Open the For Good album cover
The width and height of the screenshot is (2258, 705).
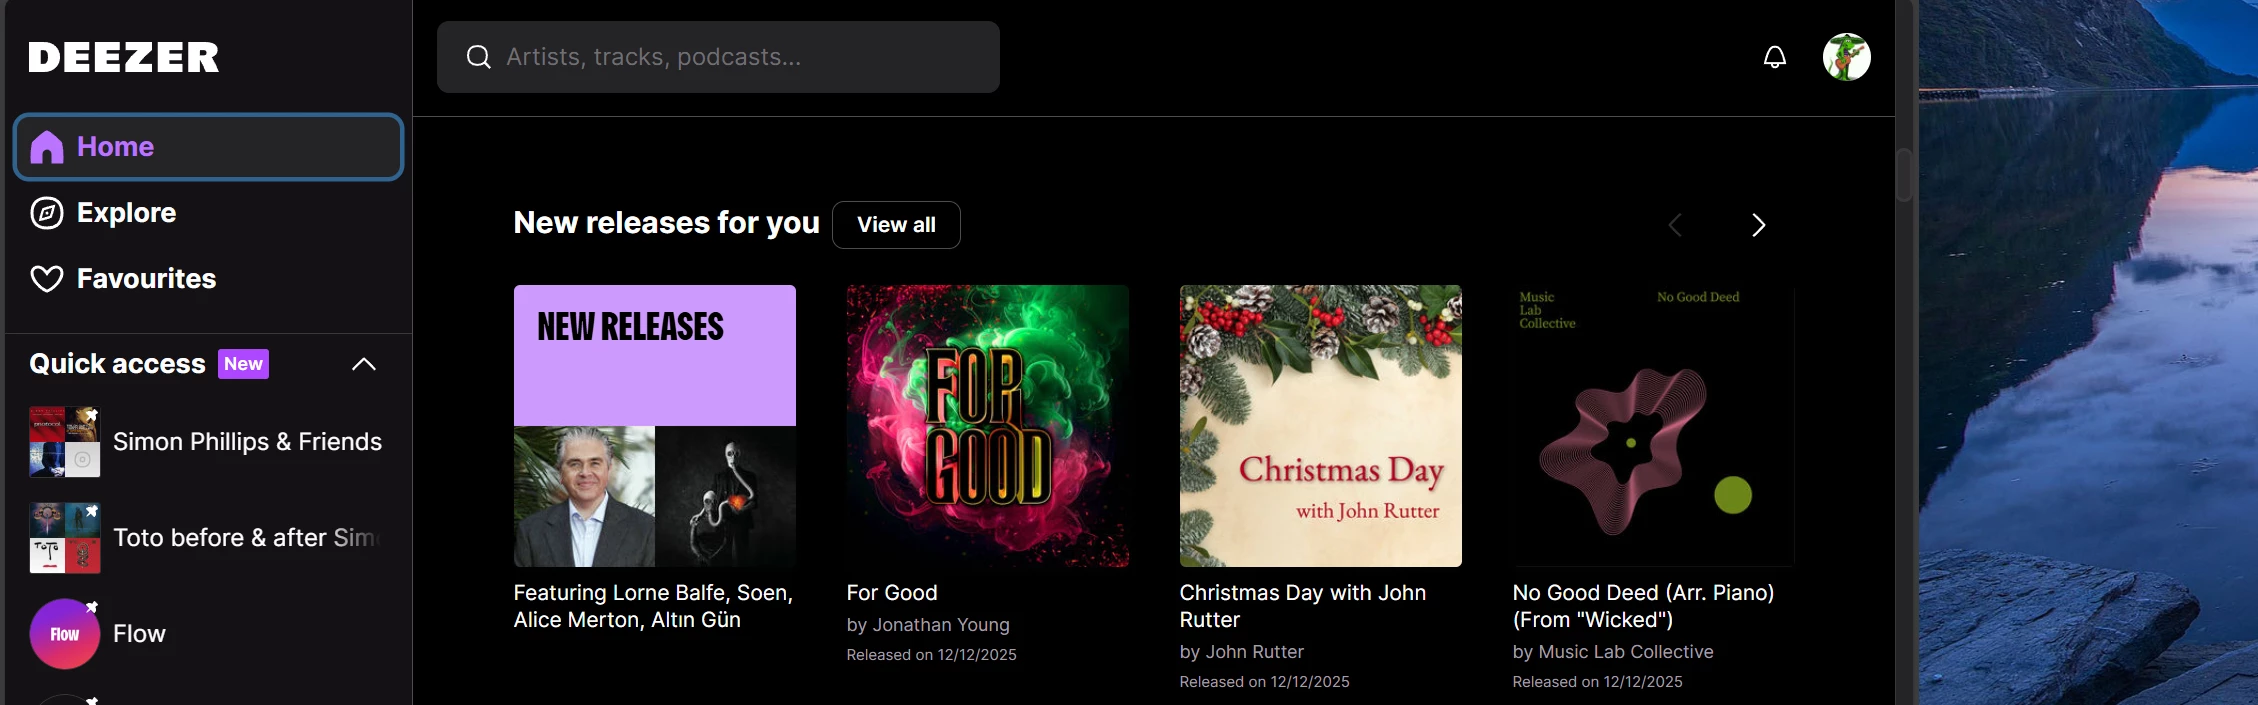987,426
